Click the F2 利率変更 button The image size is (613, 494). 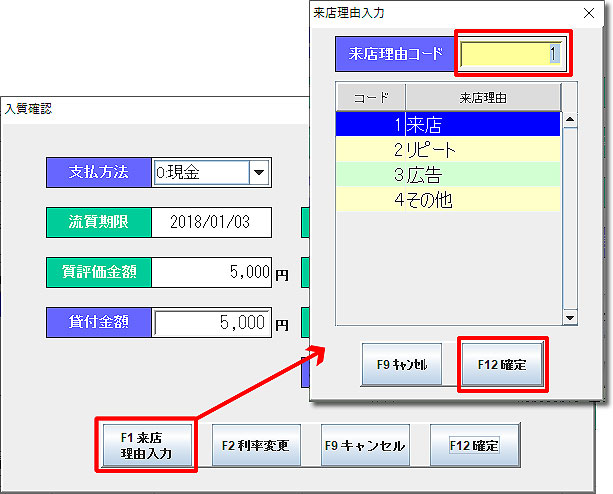(256, 446)
